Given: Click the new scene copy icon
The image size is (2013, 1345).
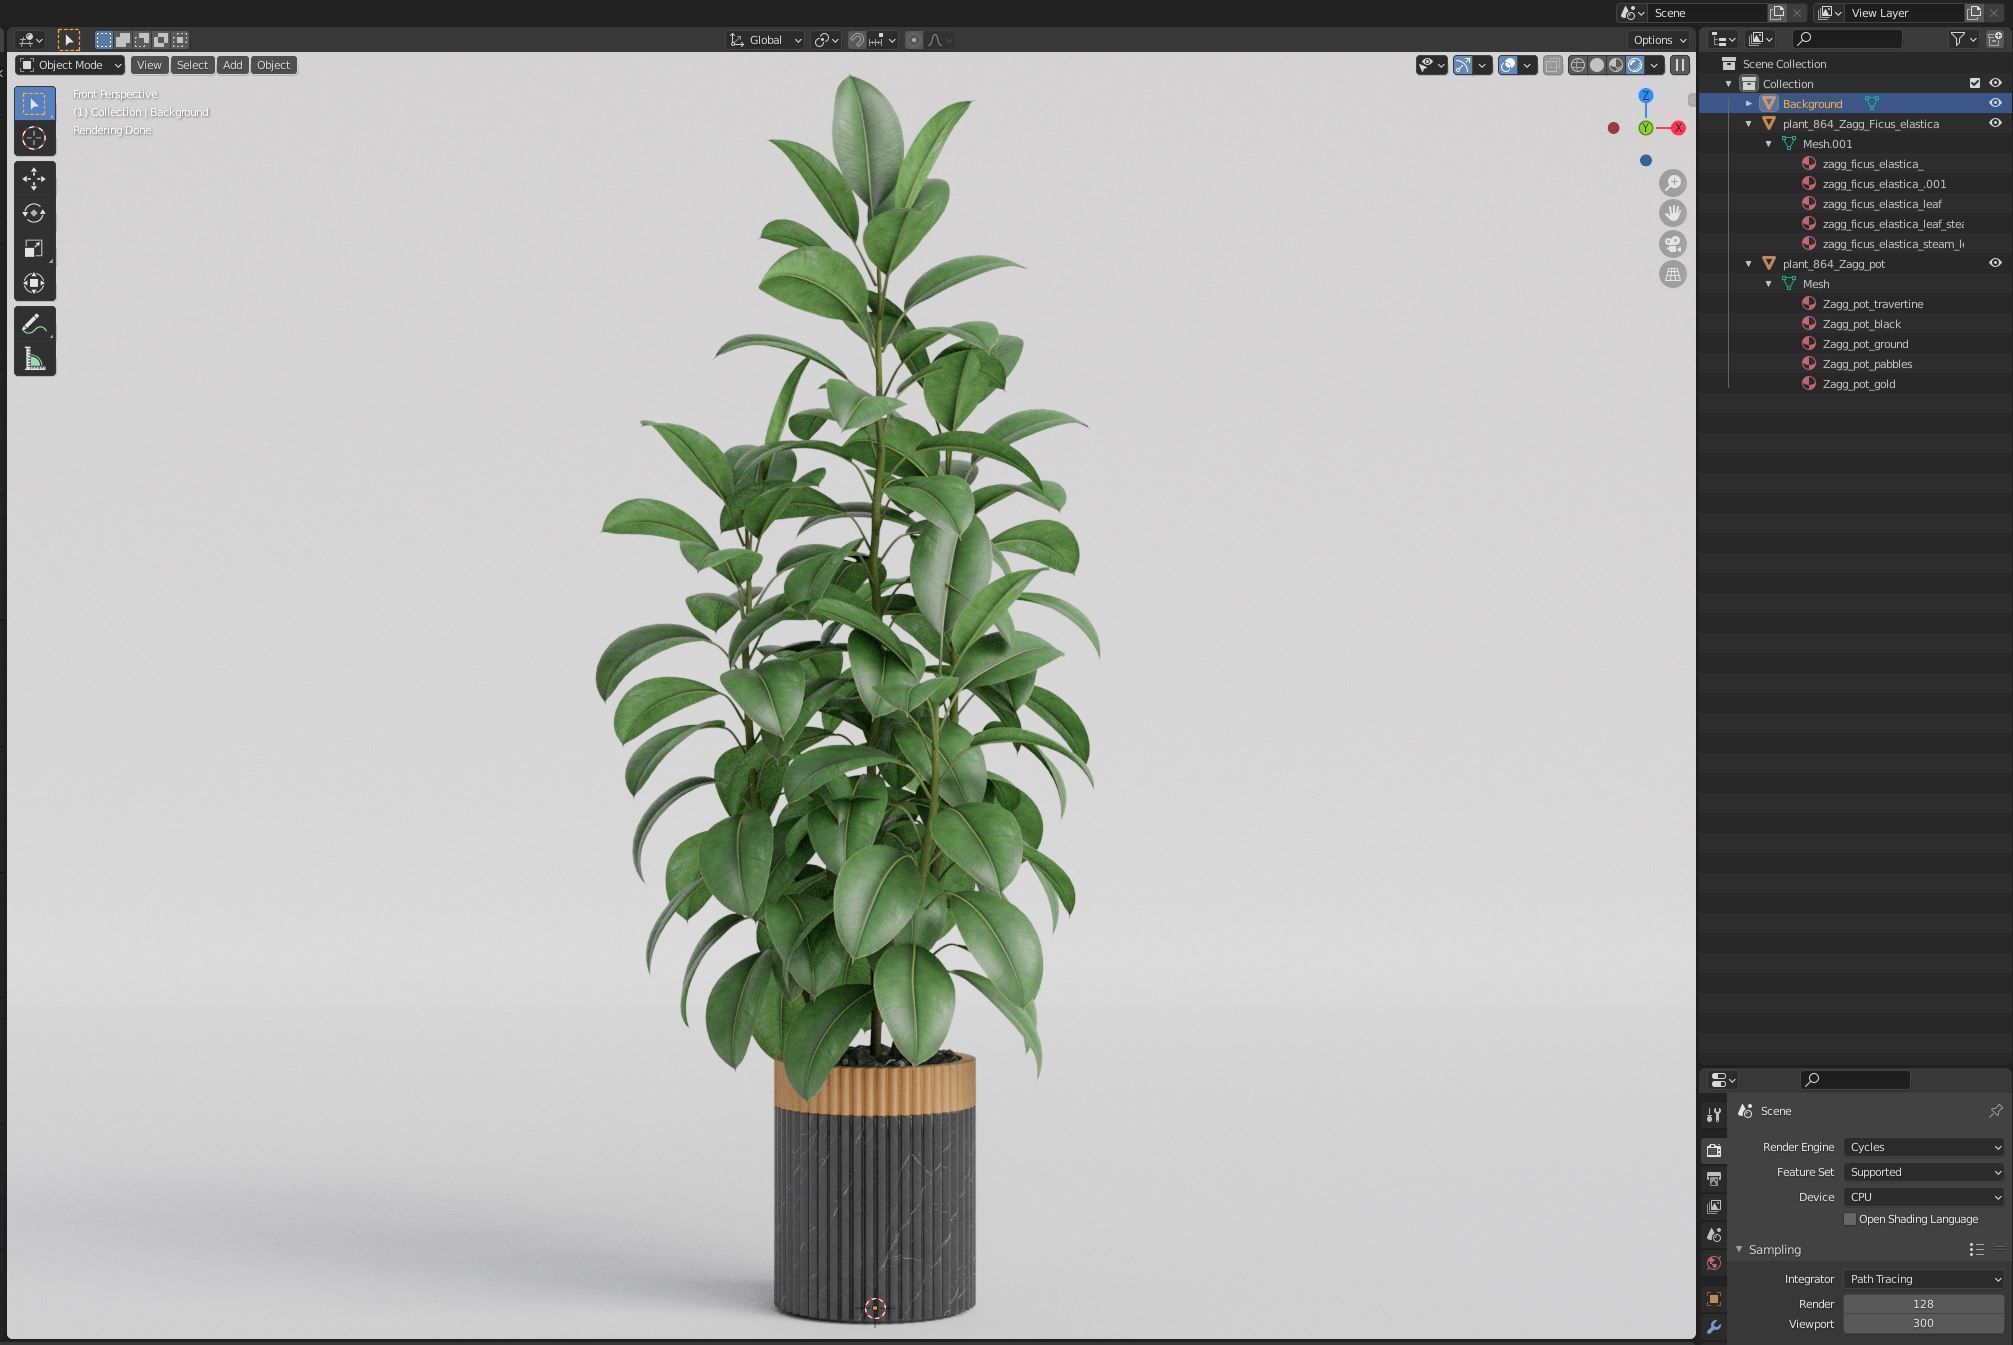Looking at the screenshot, I should click(x=1777, y=13).
